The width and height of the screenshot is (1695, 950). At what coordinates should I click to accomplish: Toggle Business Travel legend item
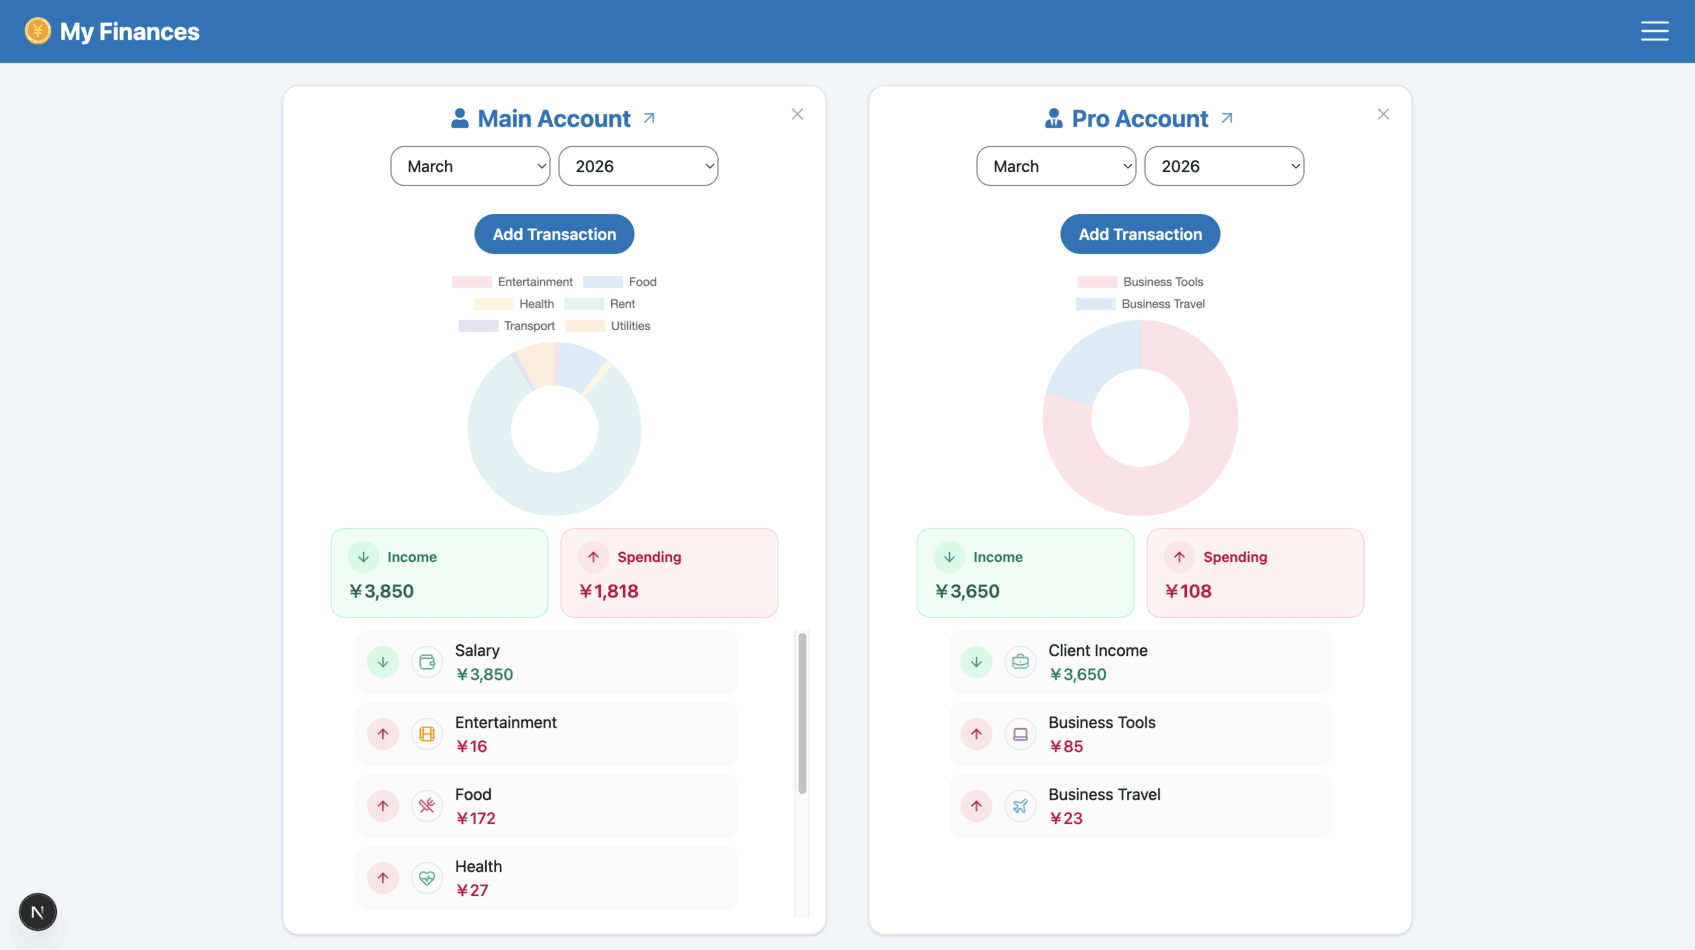pos(1140,304)
